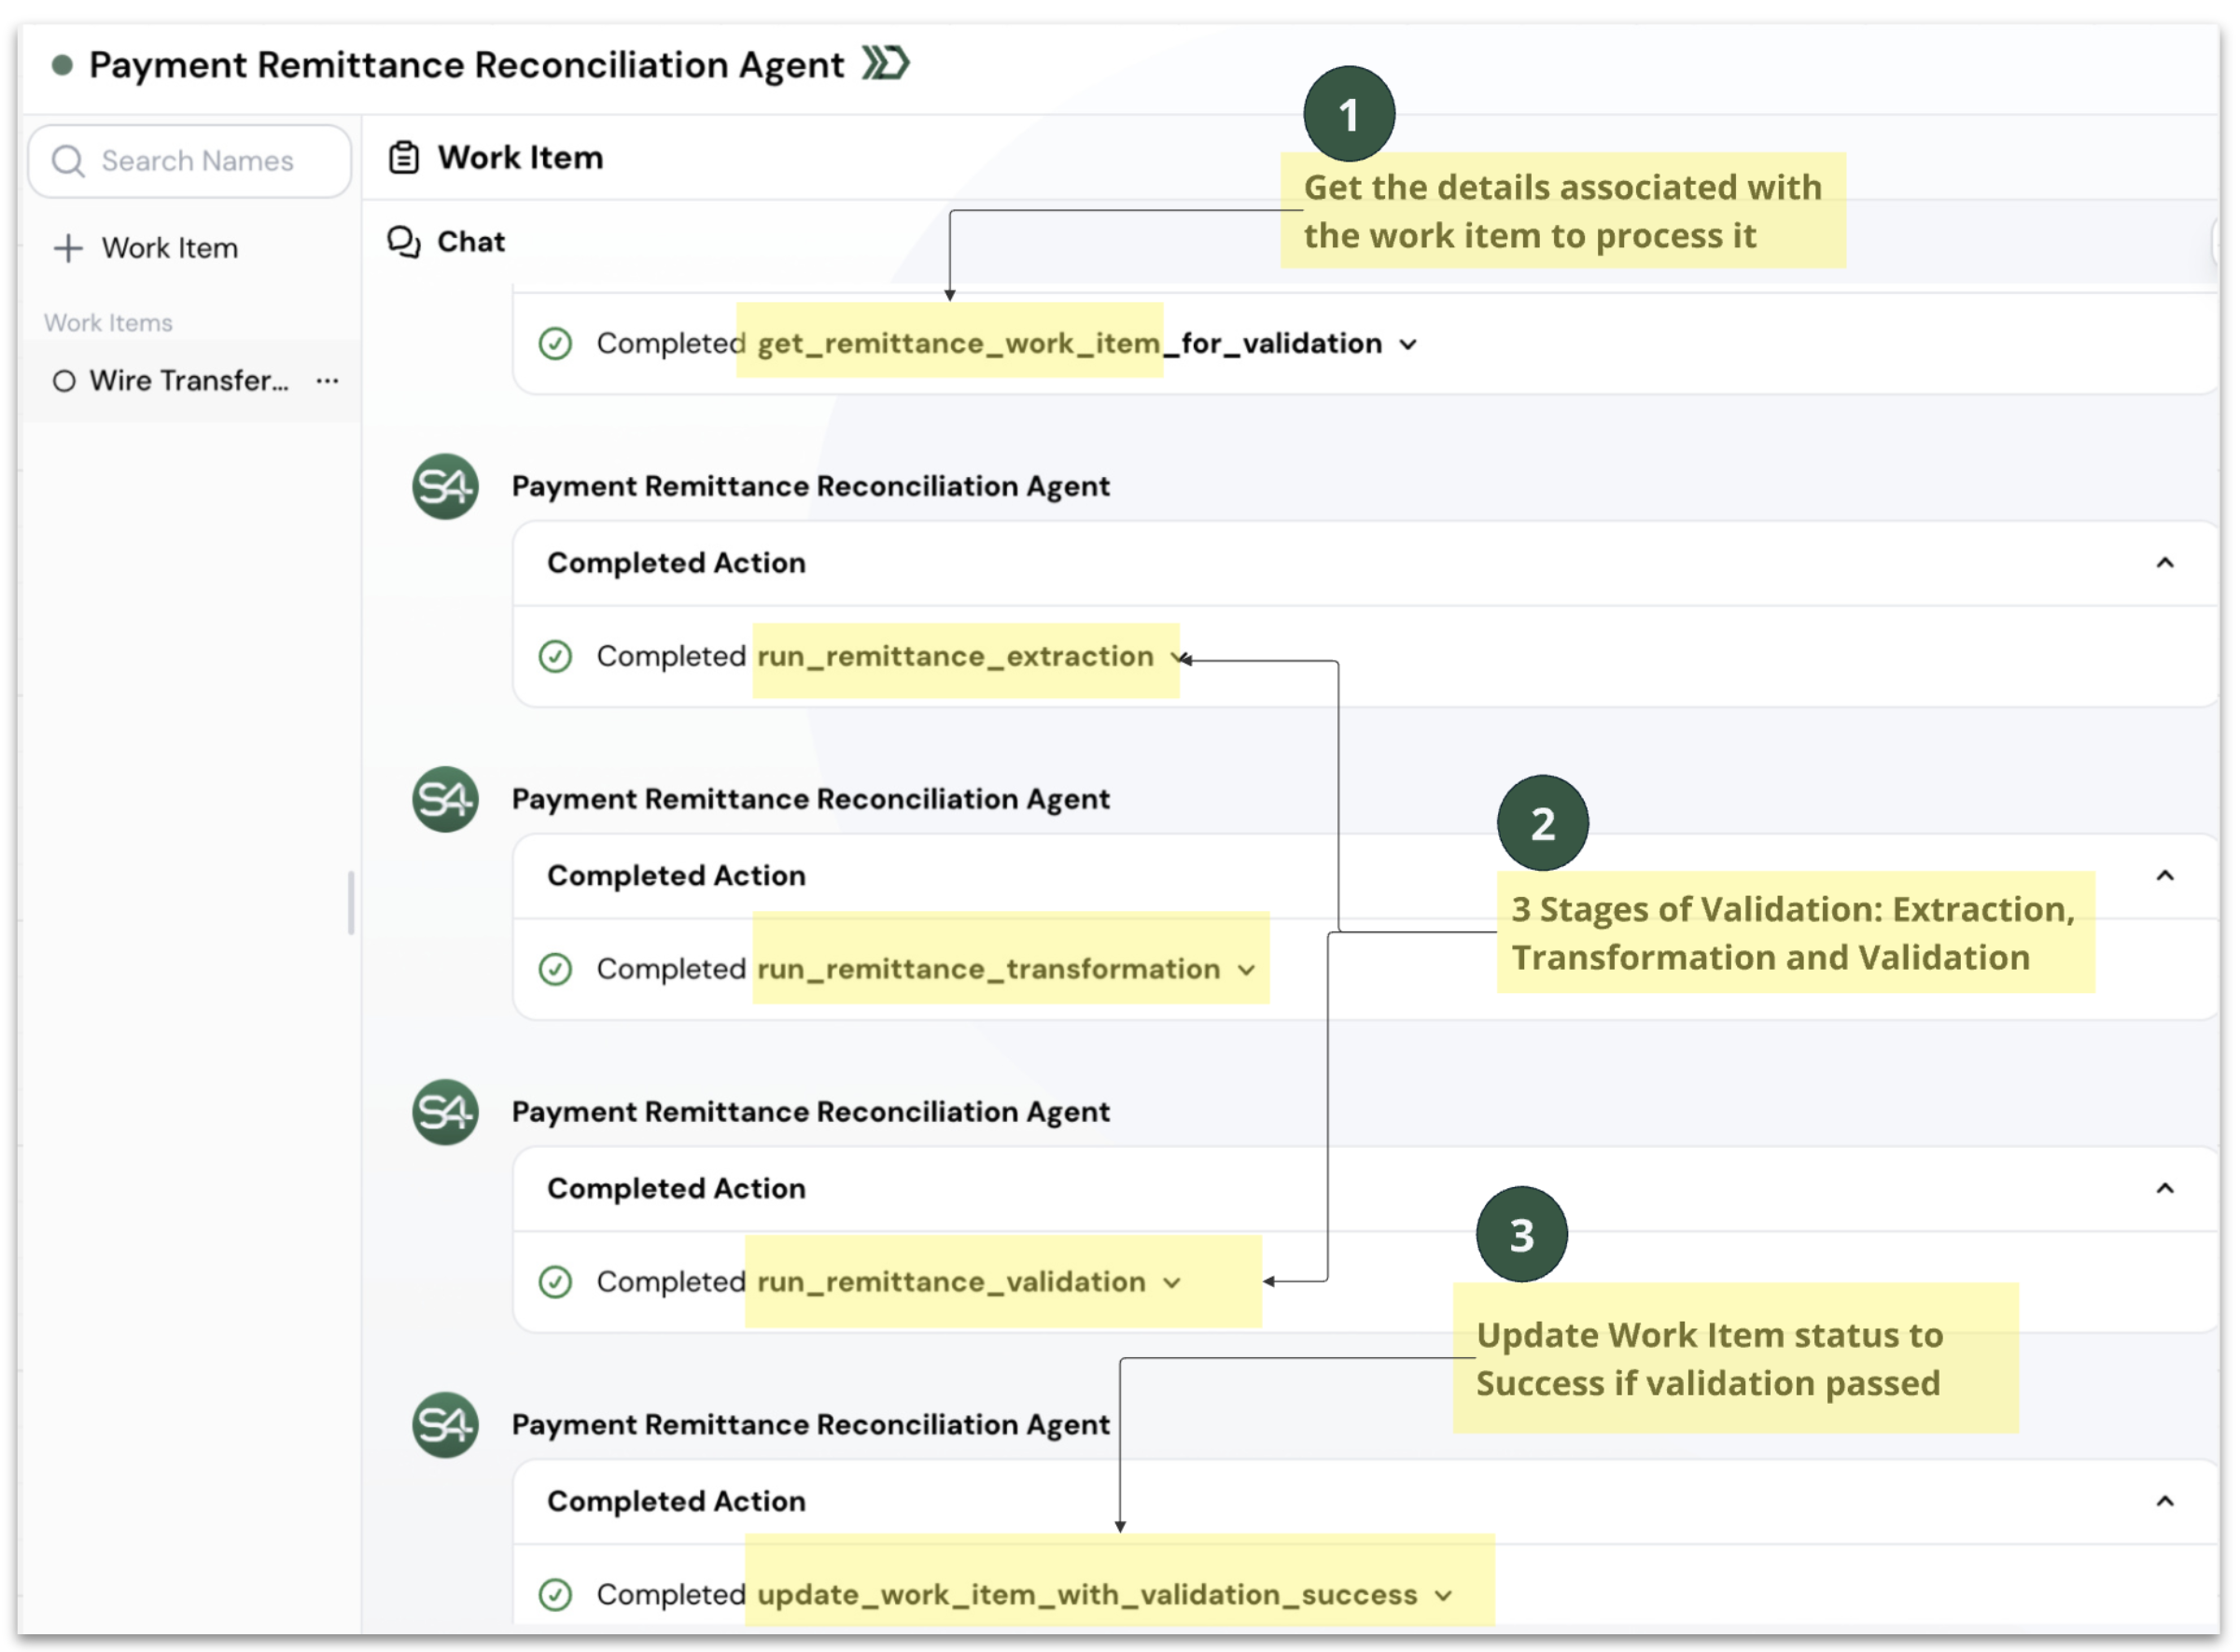Collapse the Completed Action card for run_remittance_transformation

(x=2165, y=876)
